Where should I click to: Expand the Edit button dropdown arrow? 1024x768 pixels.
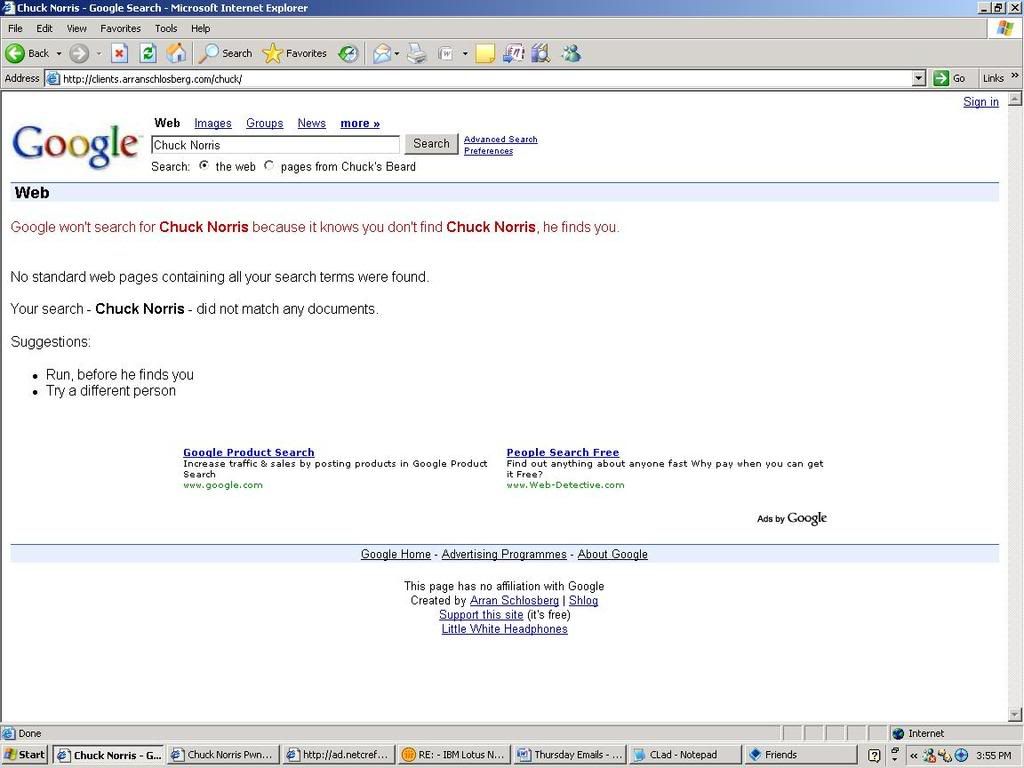[x=465, y=54]
